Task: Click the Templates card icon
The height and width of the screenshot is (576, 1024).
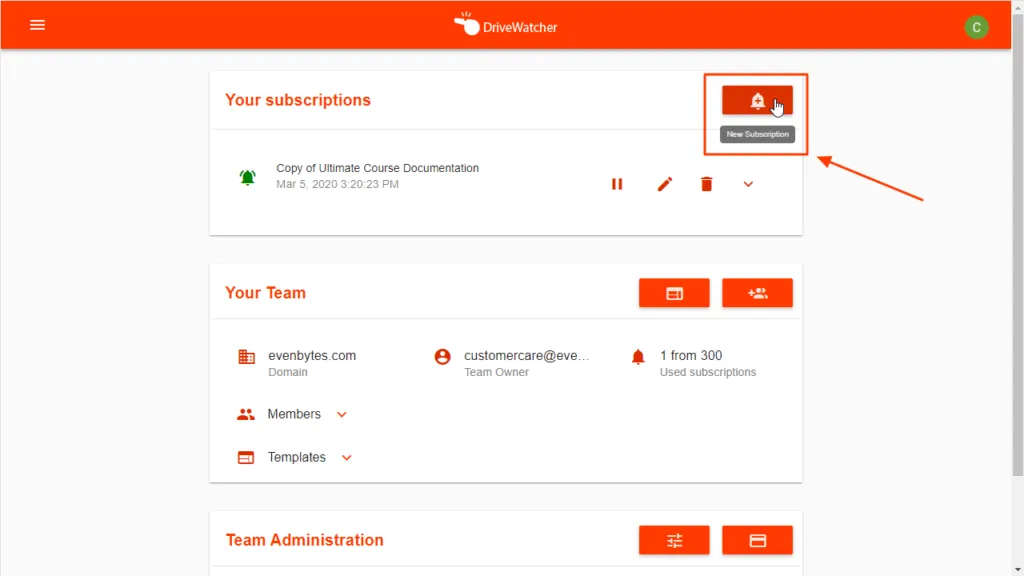Action: pyautogui.click(x=246, y=457)
